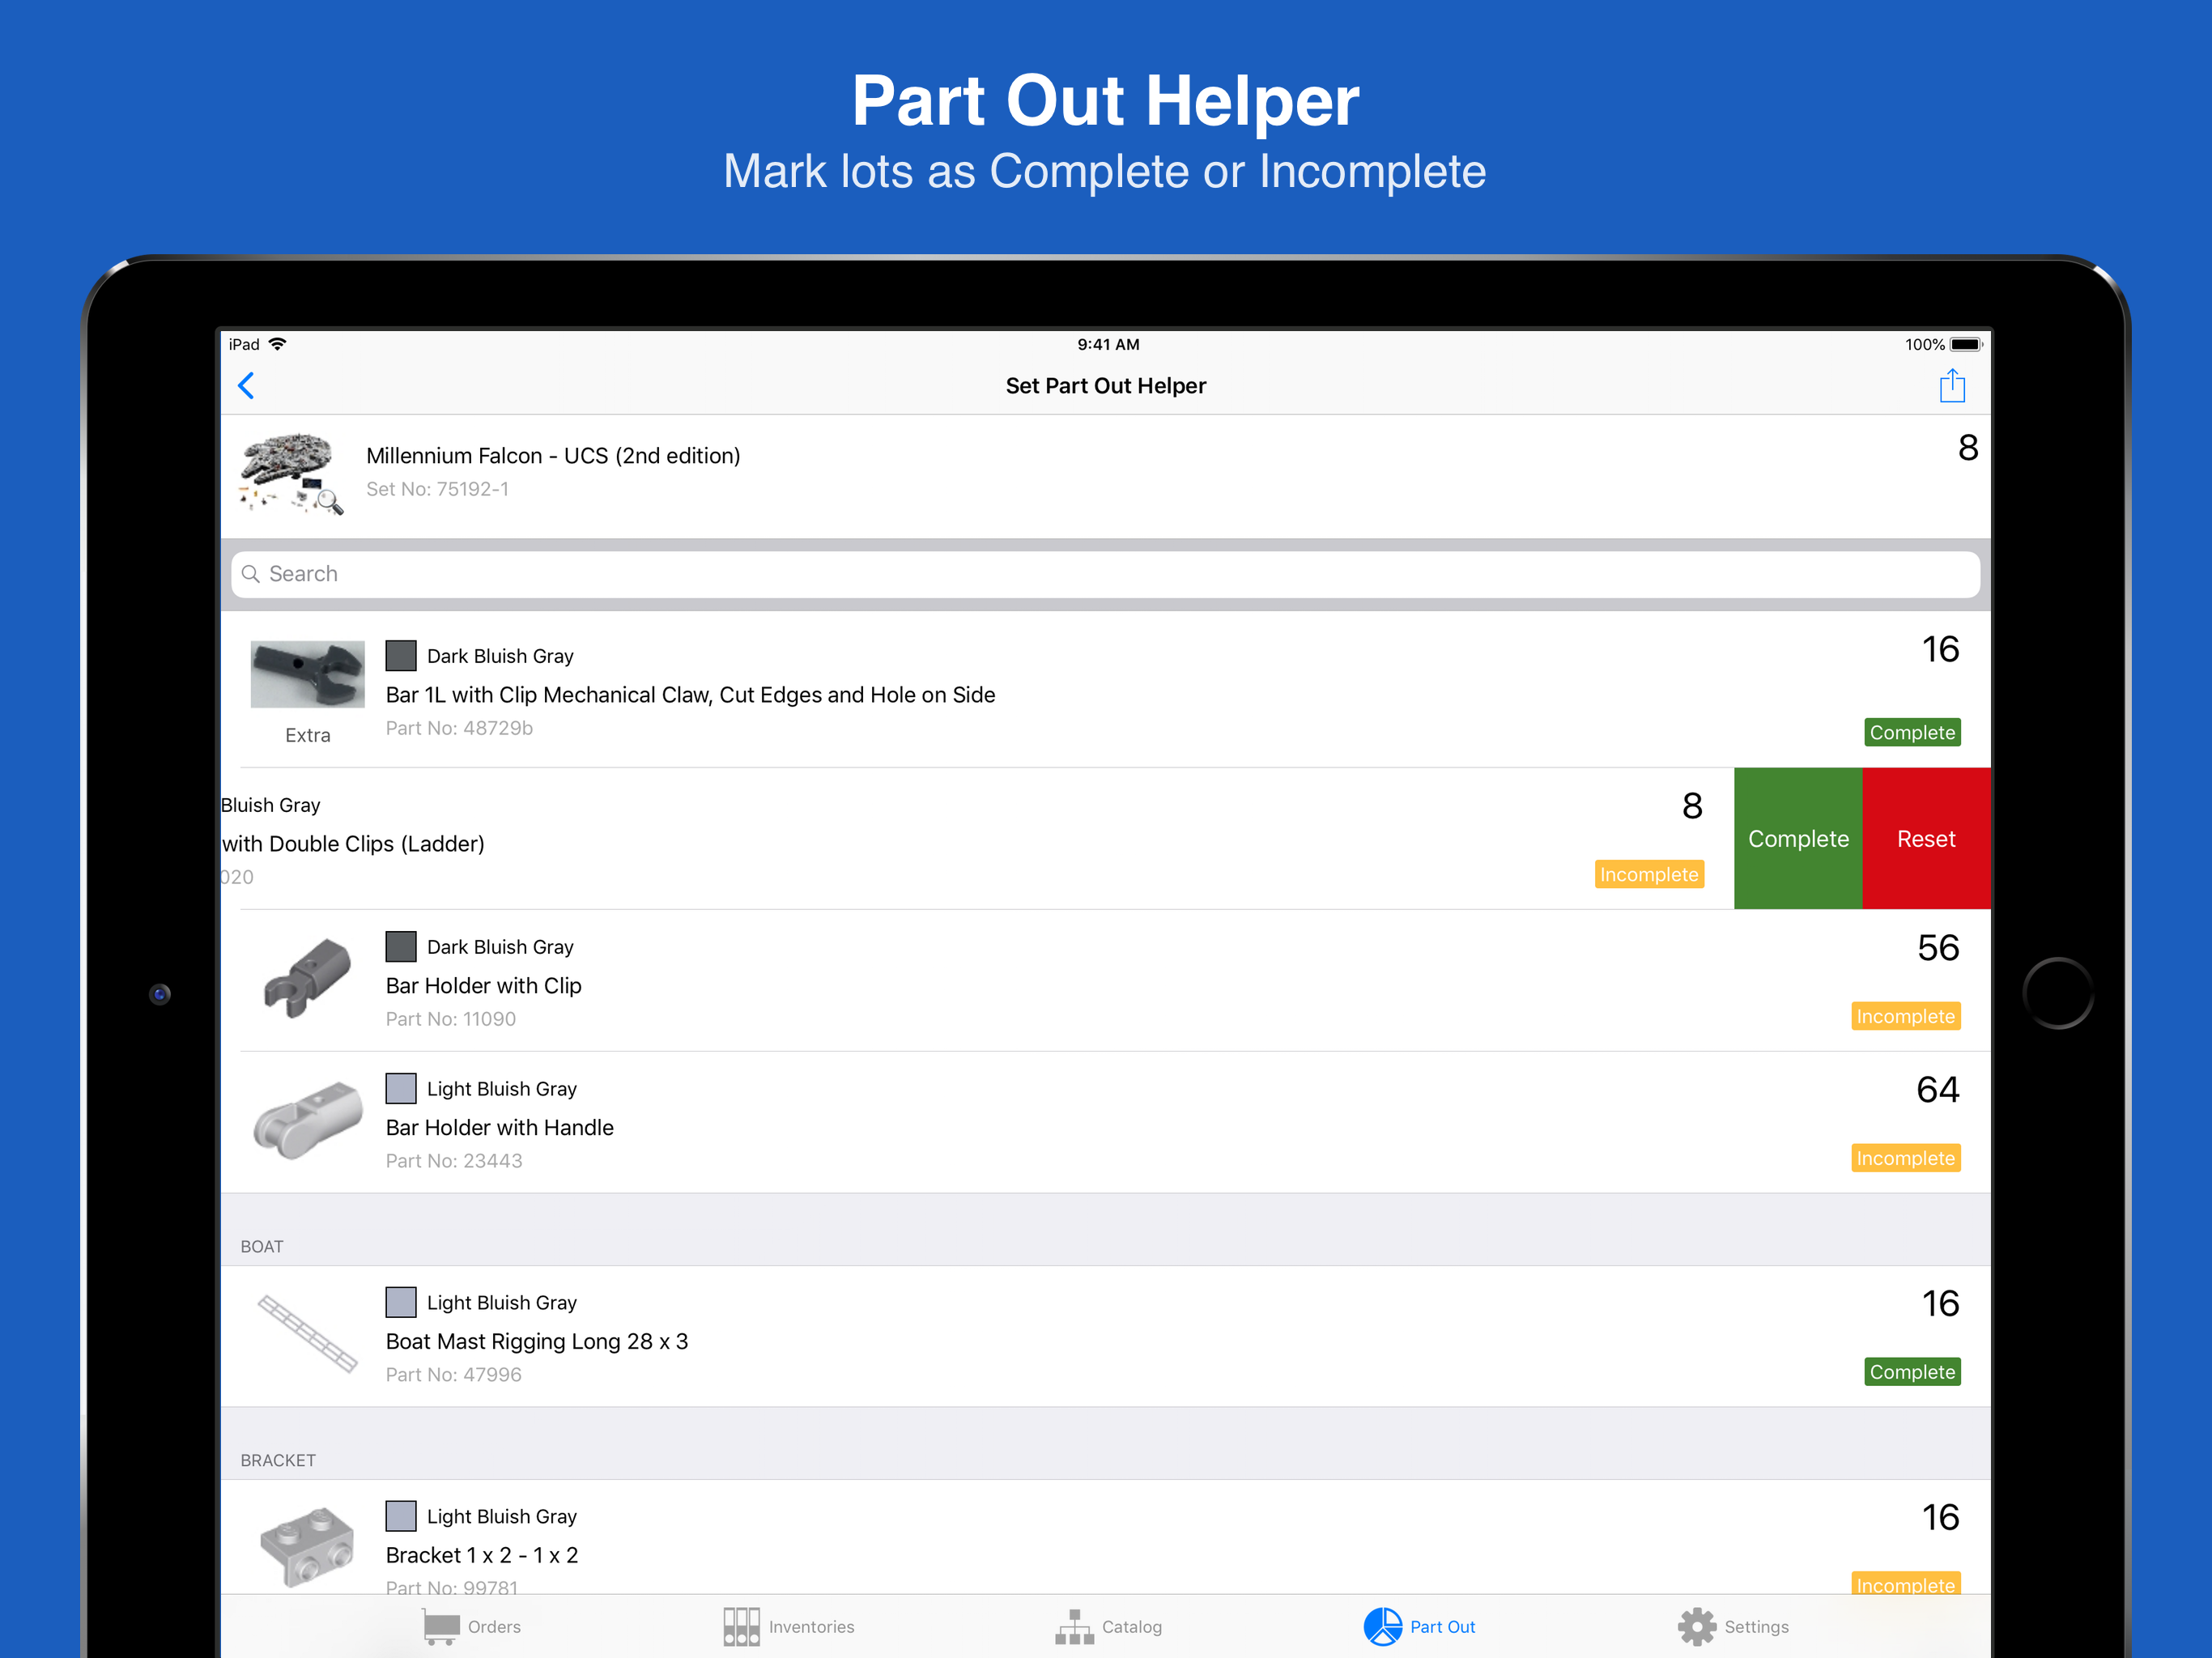Tap the Boat Mast Rigging image
The image size is (2212, 1658).
pyautogui.click(x=307, y=1333)
